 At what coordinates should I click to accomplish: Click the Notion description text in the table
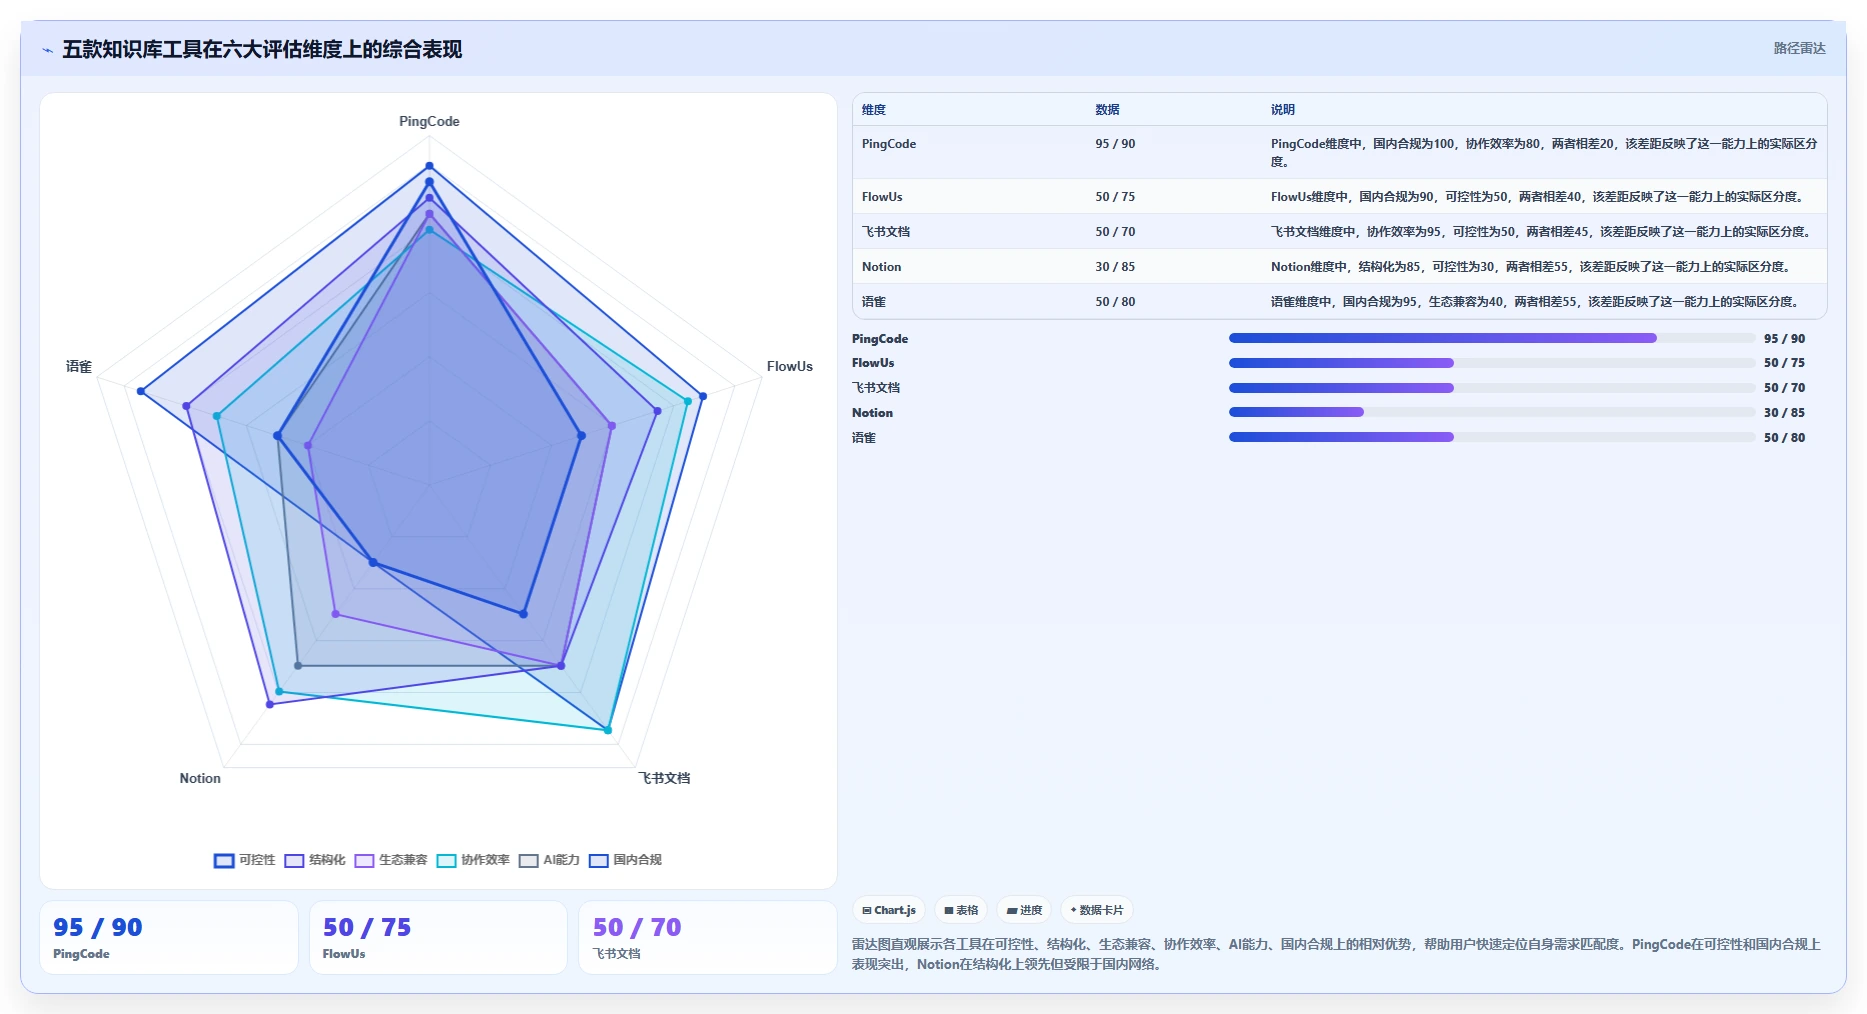pos(1533,267)
